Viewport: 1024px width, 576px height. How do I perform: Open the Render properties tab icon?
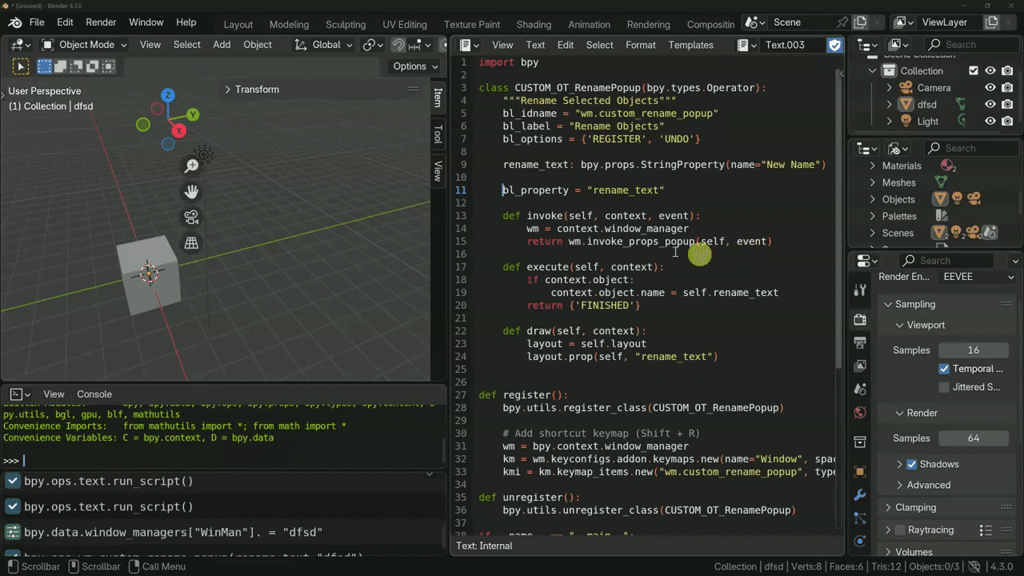tap(860, 319)
